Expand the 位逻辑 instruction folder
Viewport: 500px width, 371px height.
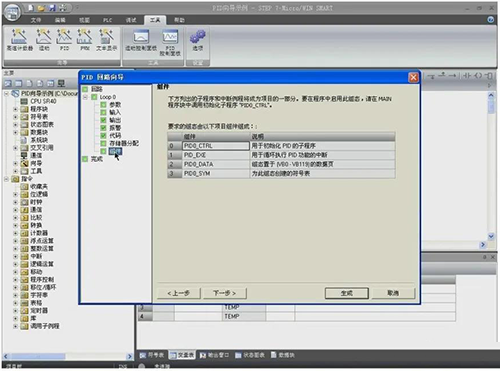15,194
